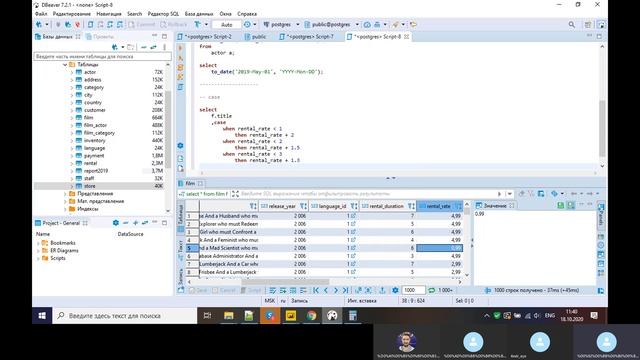Toggle the Auto commit mode field

(x=226, y=24)
